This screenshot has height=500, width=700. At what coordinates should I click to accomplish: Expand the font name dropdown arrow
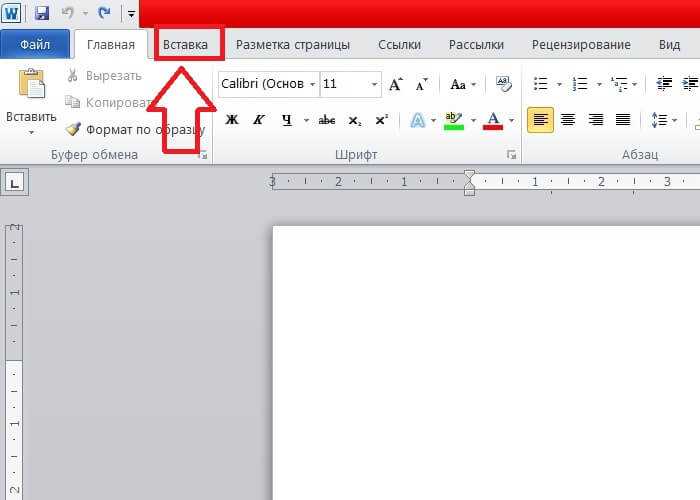(312, 84)
